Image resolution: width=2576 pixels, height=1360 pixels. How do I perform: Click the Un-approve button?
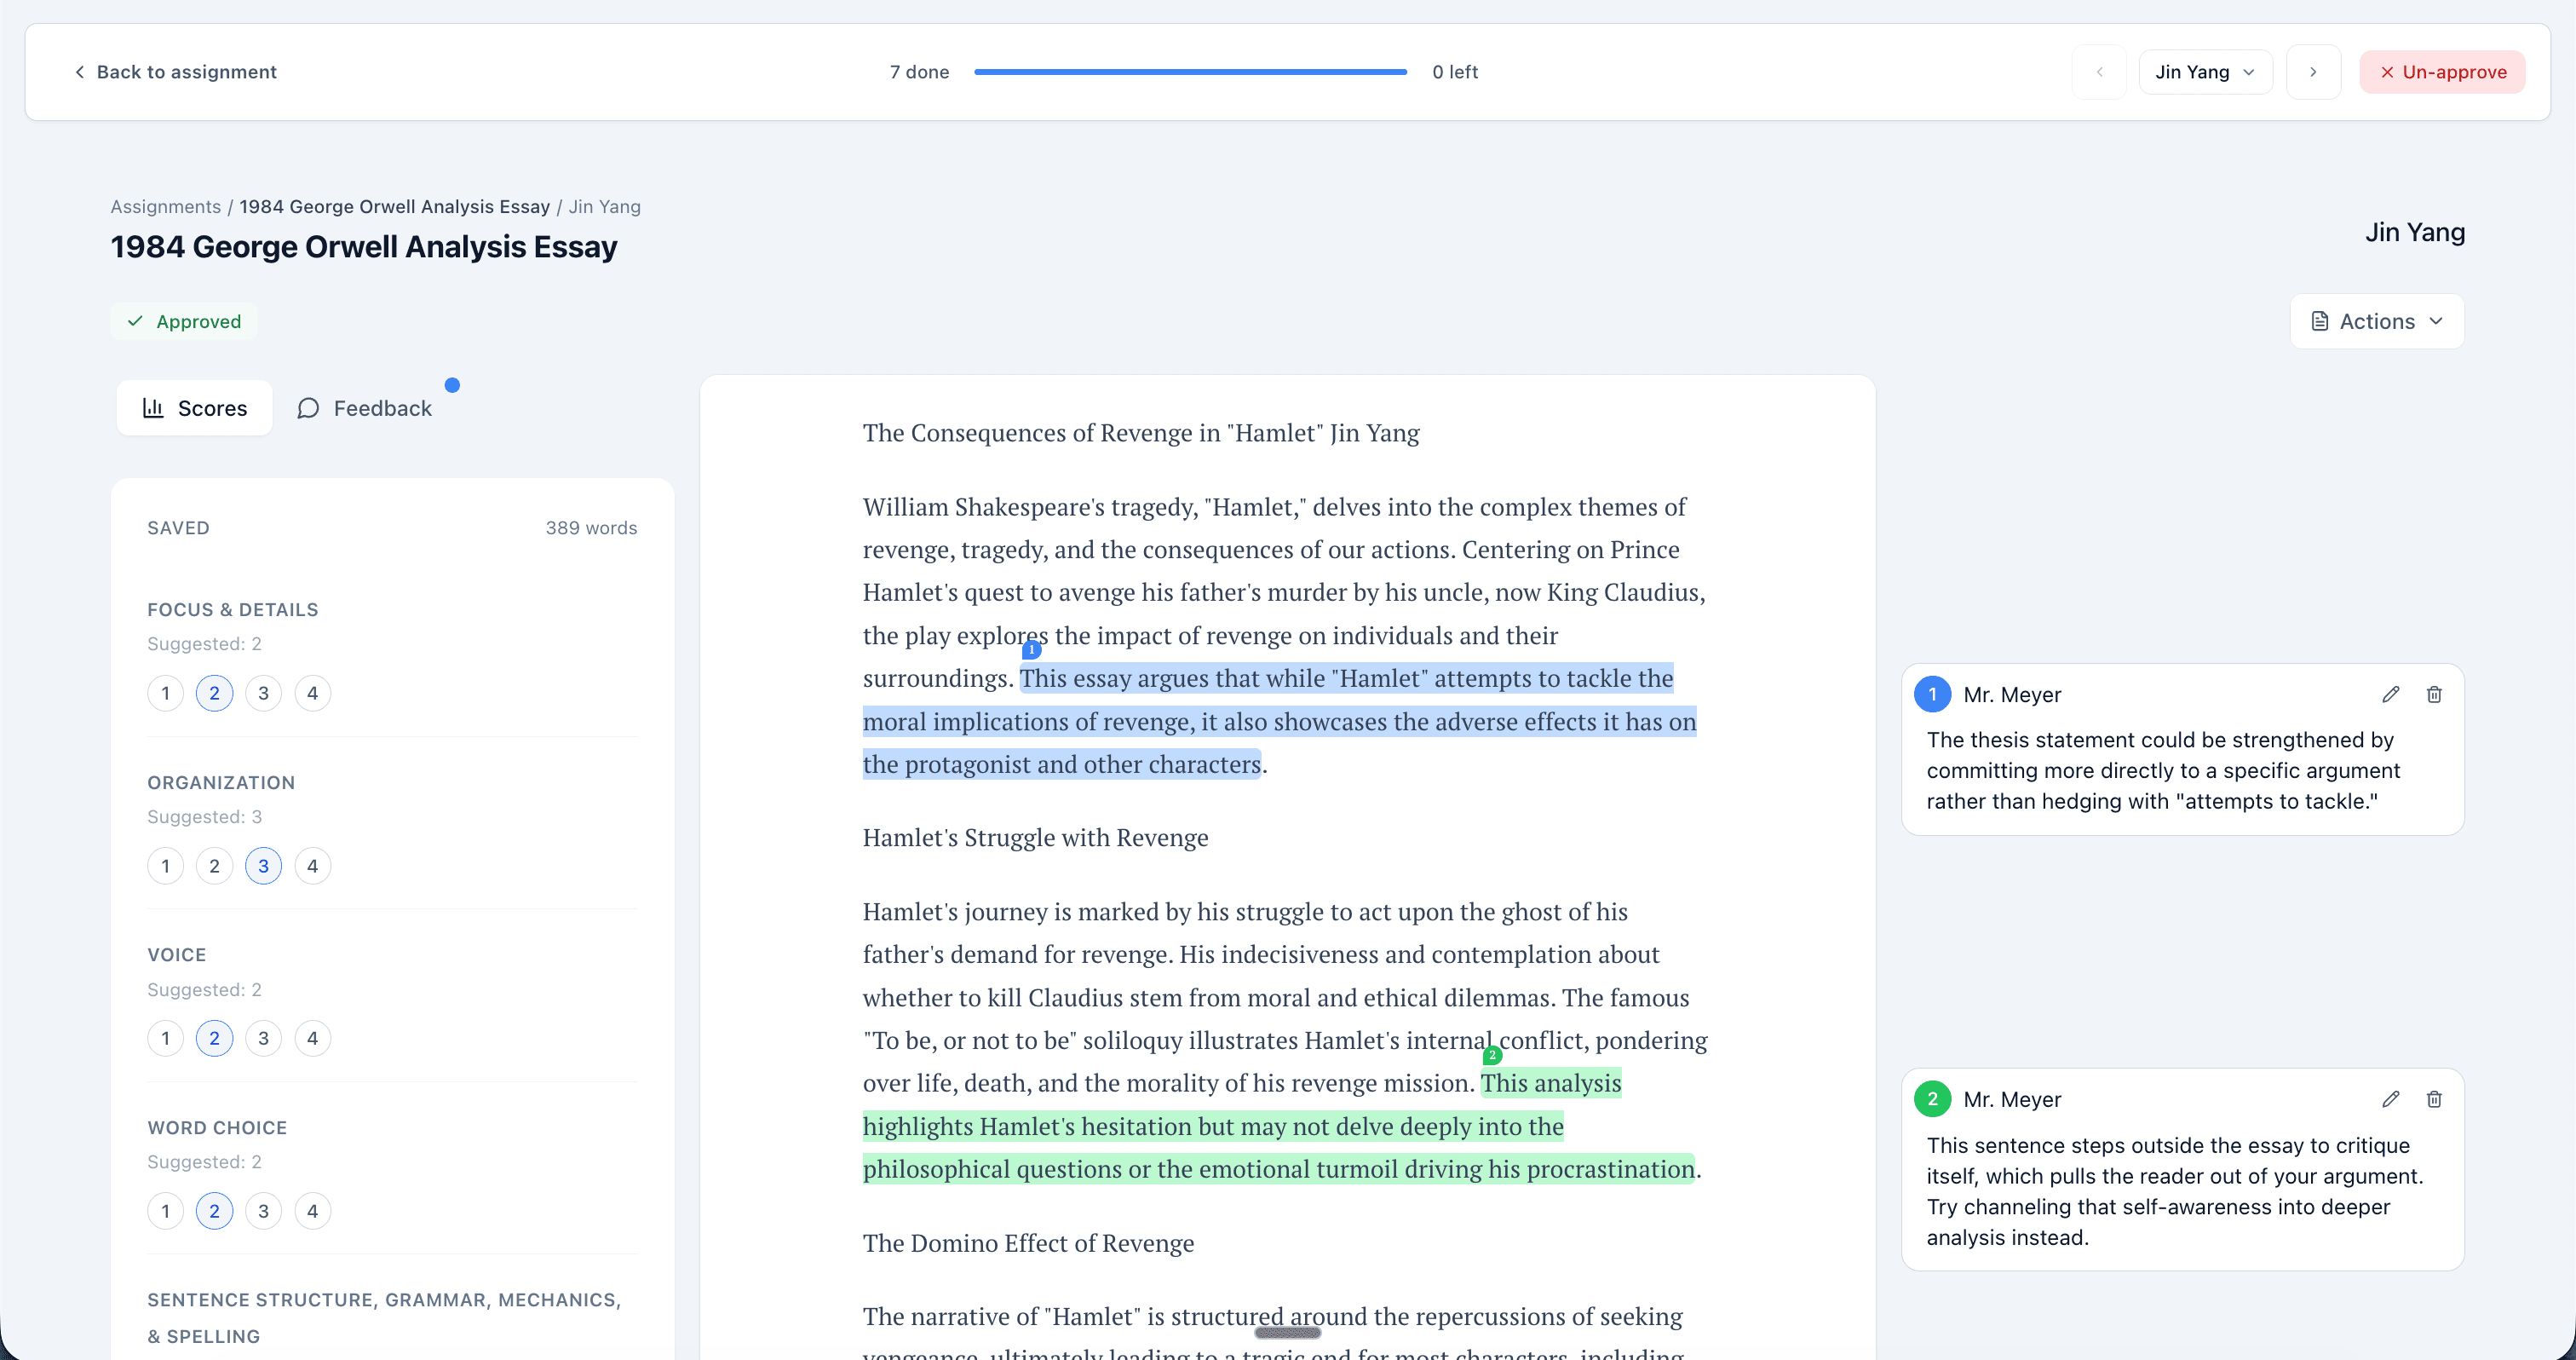(2442, 71)
